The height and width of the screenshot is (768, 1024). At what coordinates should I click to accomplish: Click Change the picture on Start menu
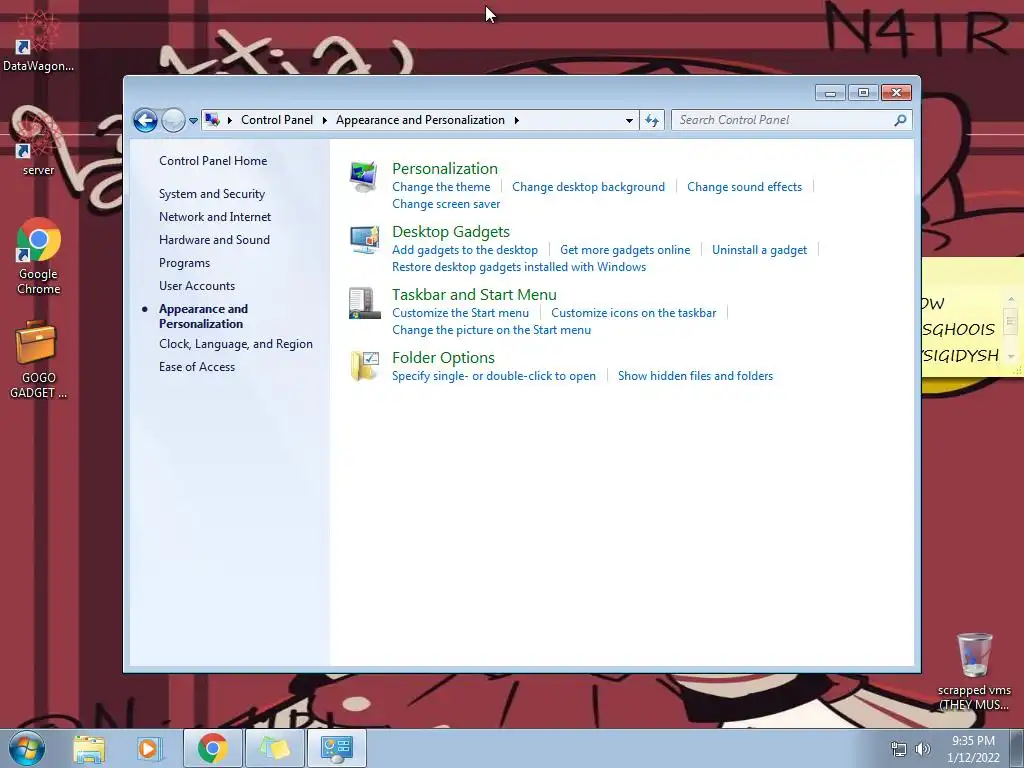[491, 330]
